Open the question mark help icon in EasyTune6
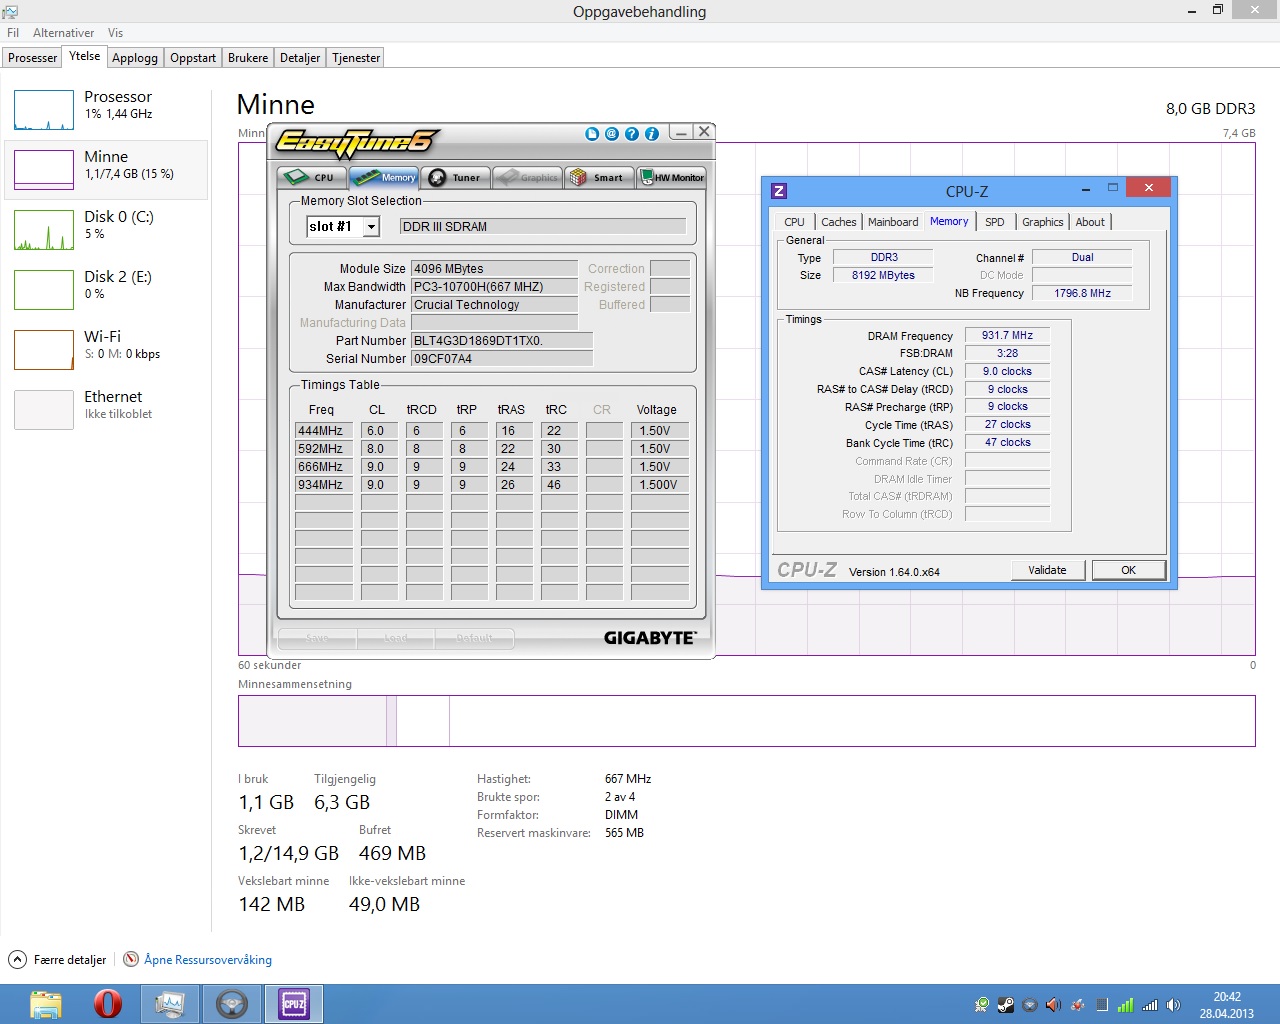This screenshot has width=1280, height=1024. coord(632,133)
